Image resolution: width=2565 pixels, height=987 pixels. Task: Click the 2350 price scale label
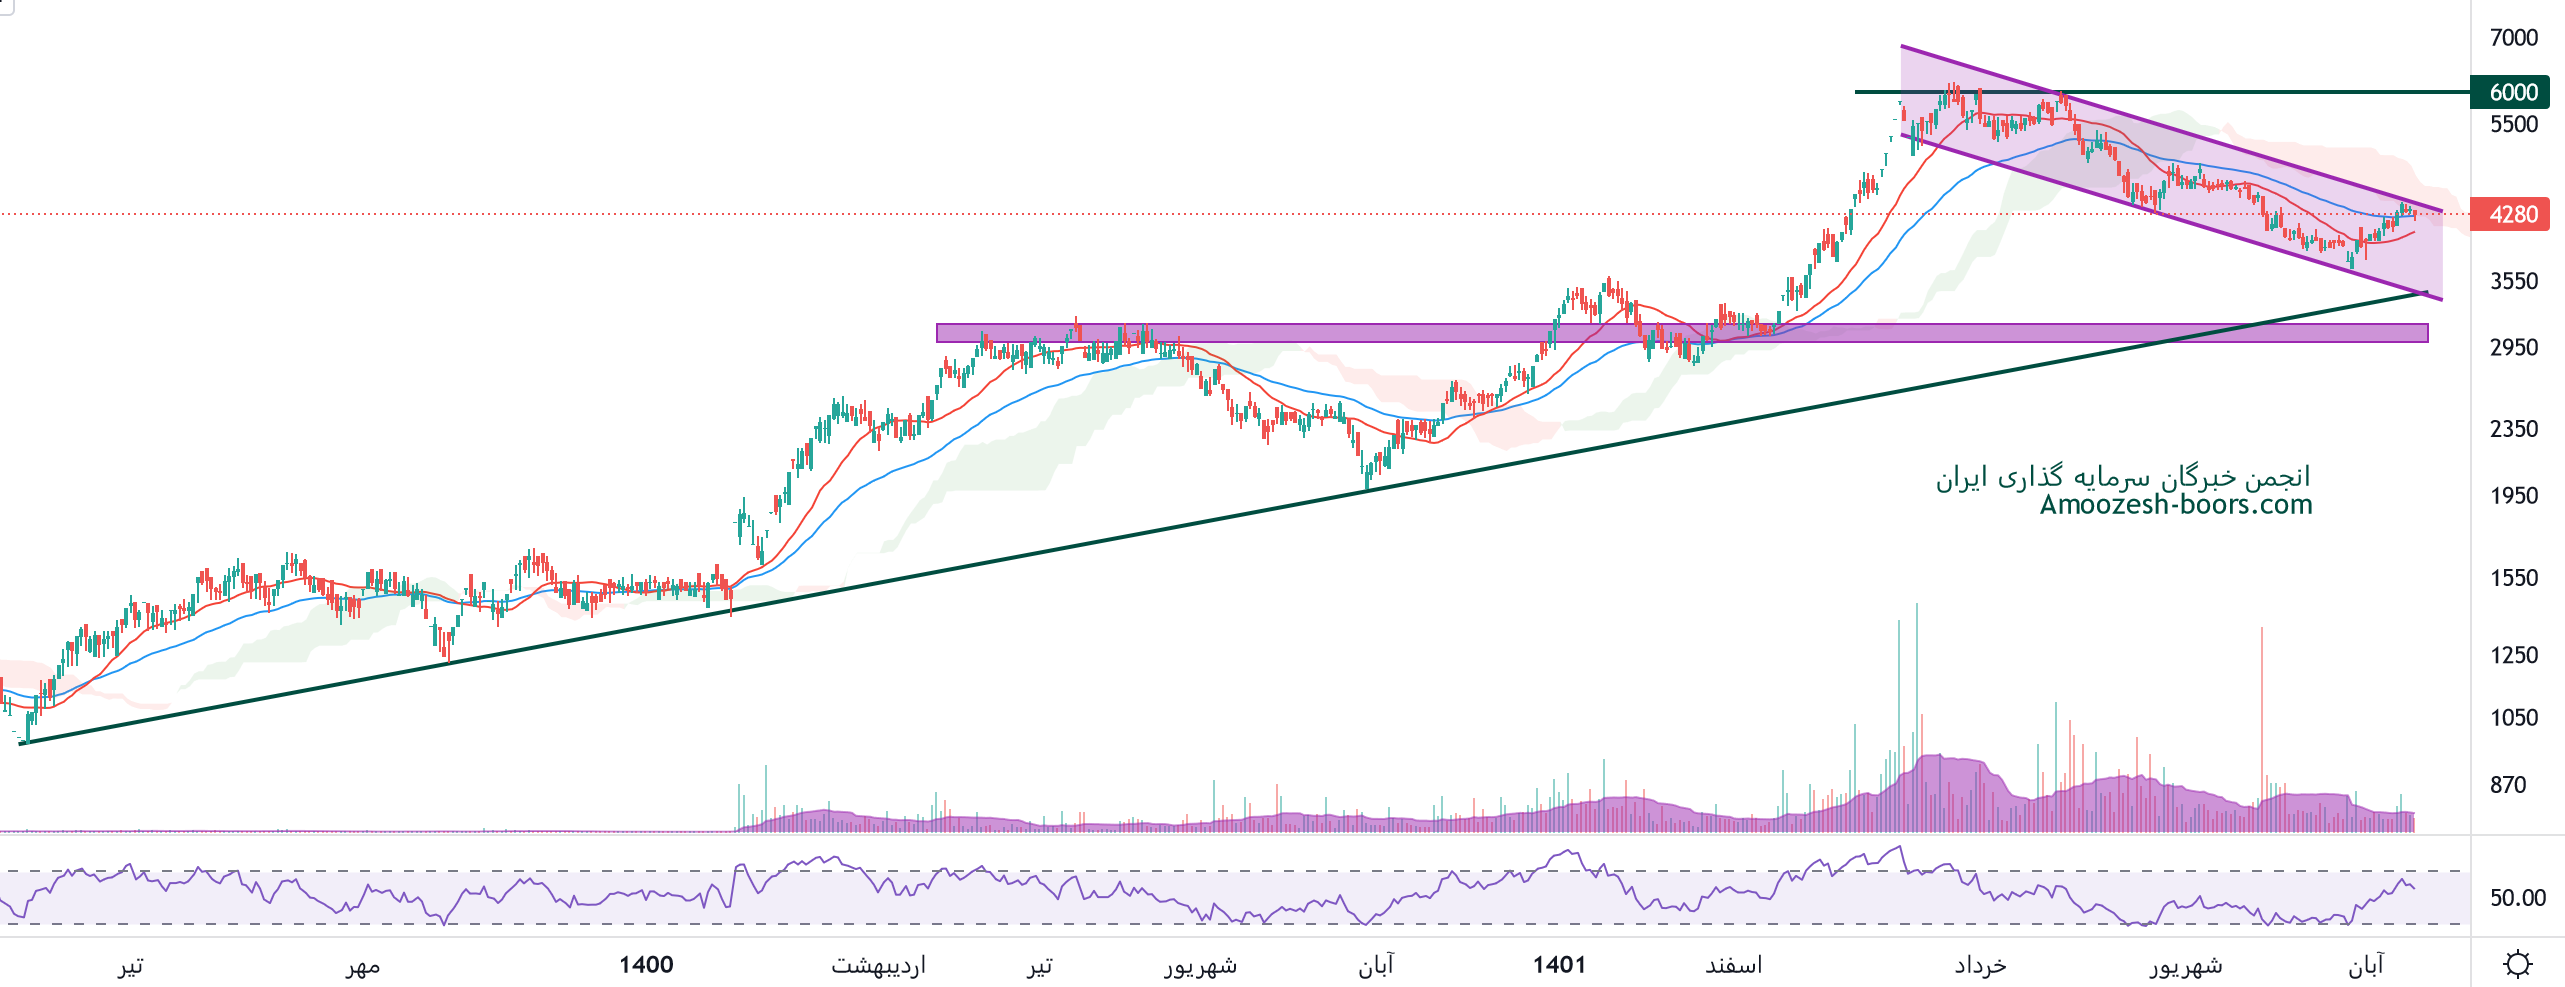[x=2513, y=429]
